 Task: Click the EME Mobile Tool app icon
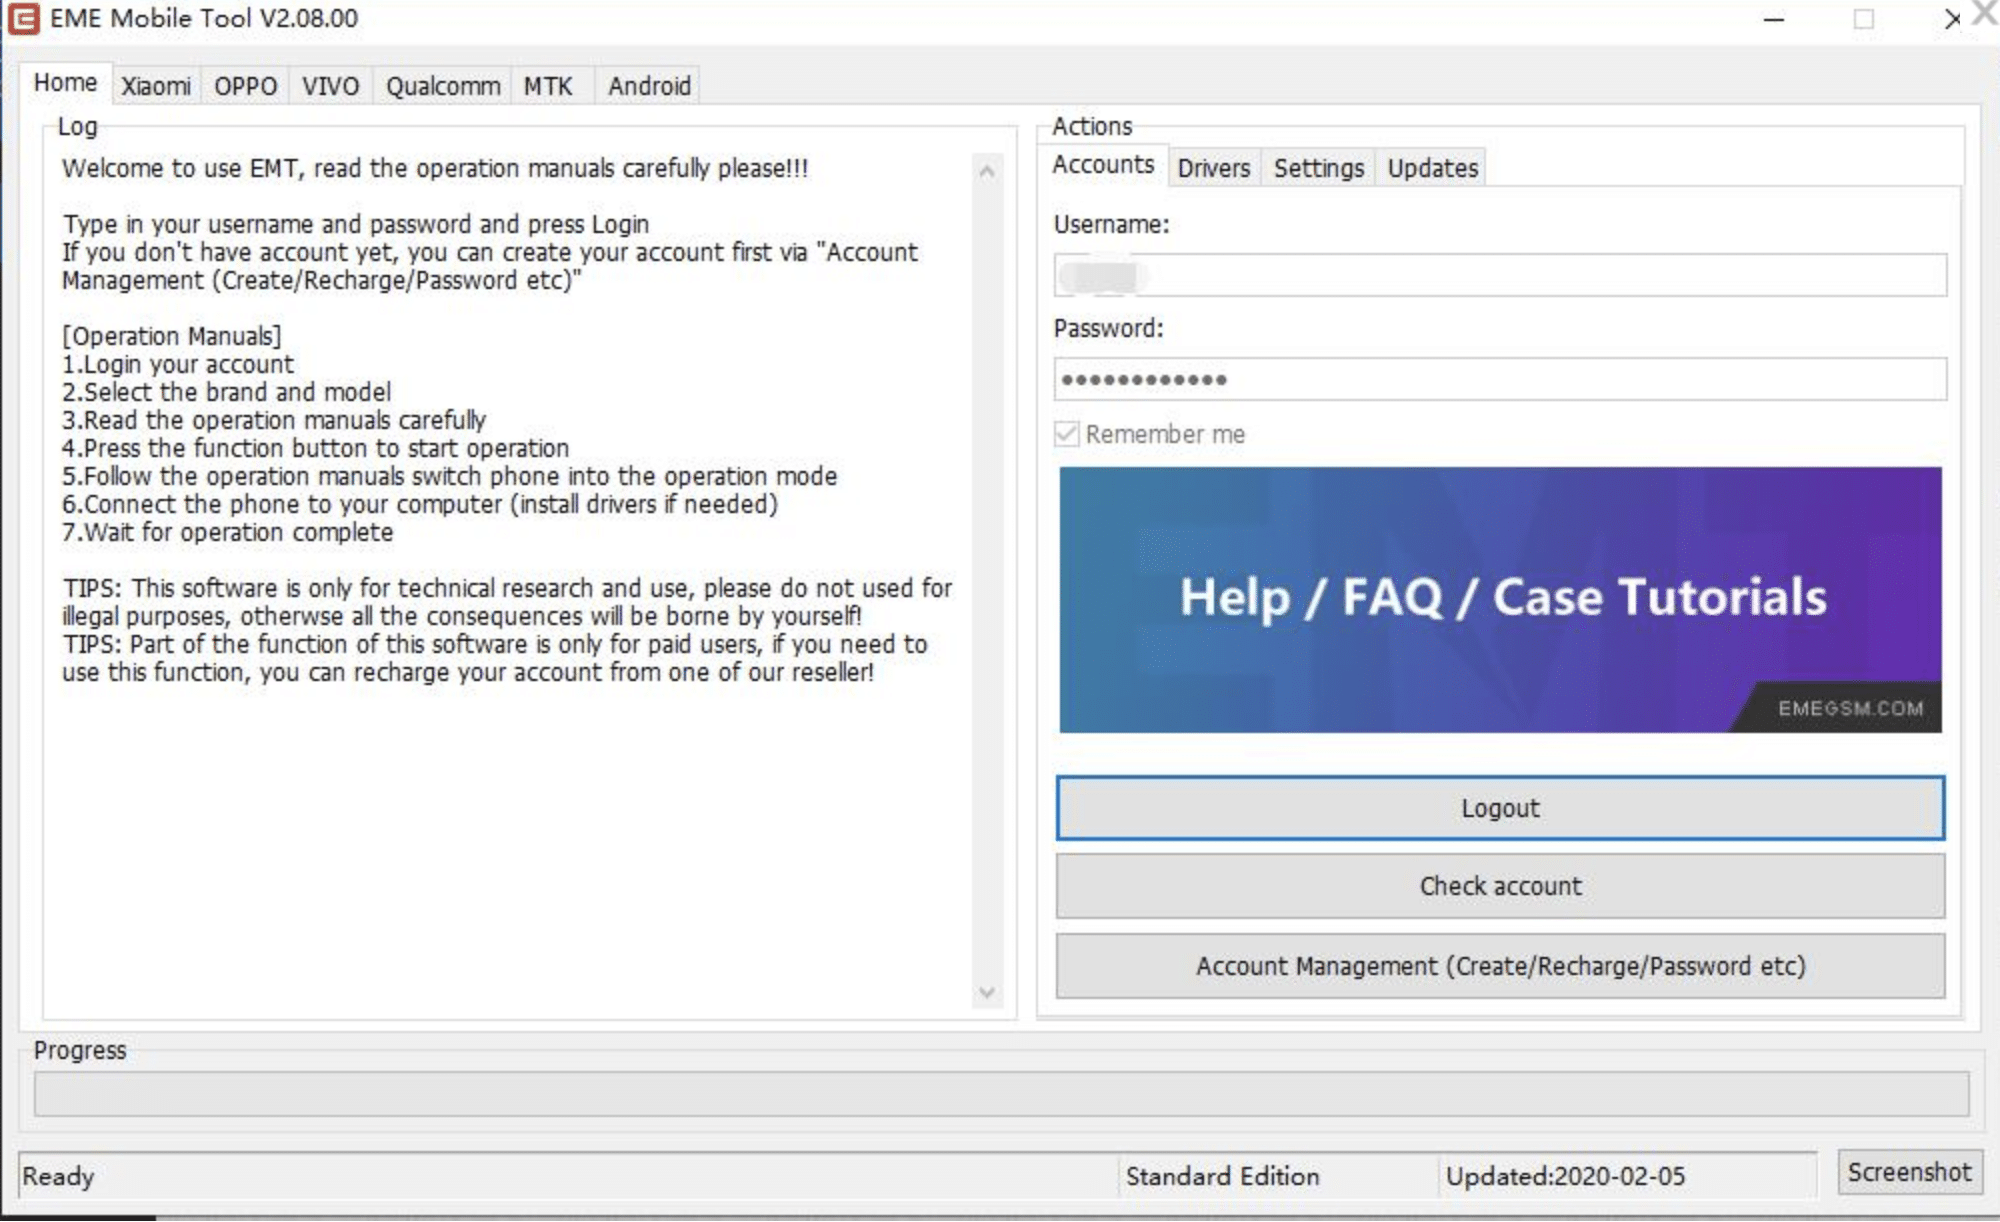tap(23, 19)
